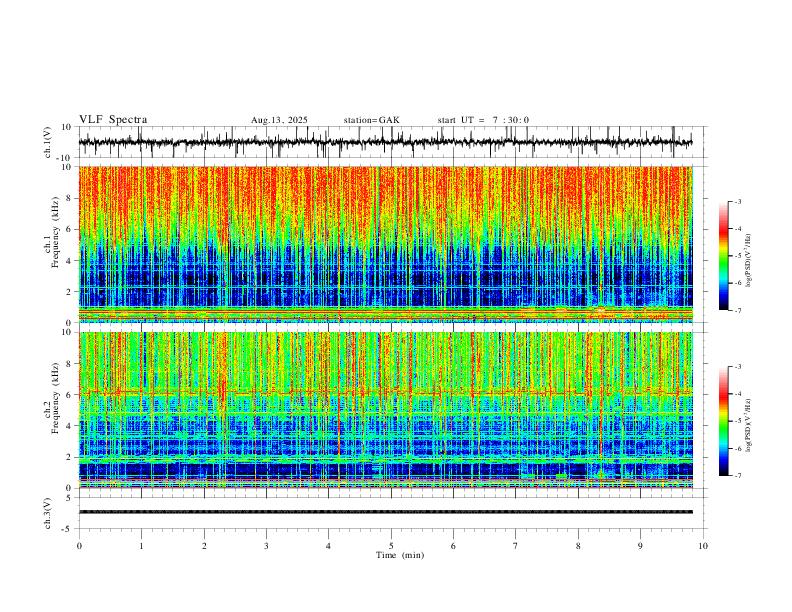
Task: Click the ch.3 flat waveform band
Action: pyautogui.click(x=385, y=512)
